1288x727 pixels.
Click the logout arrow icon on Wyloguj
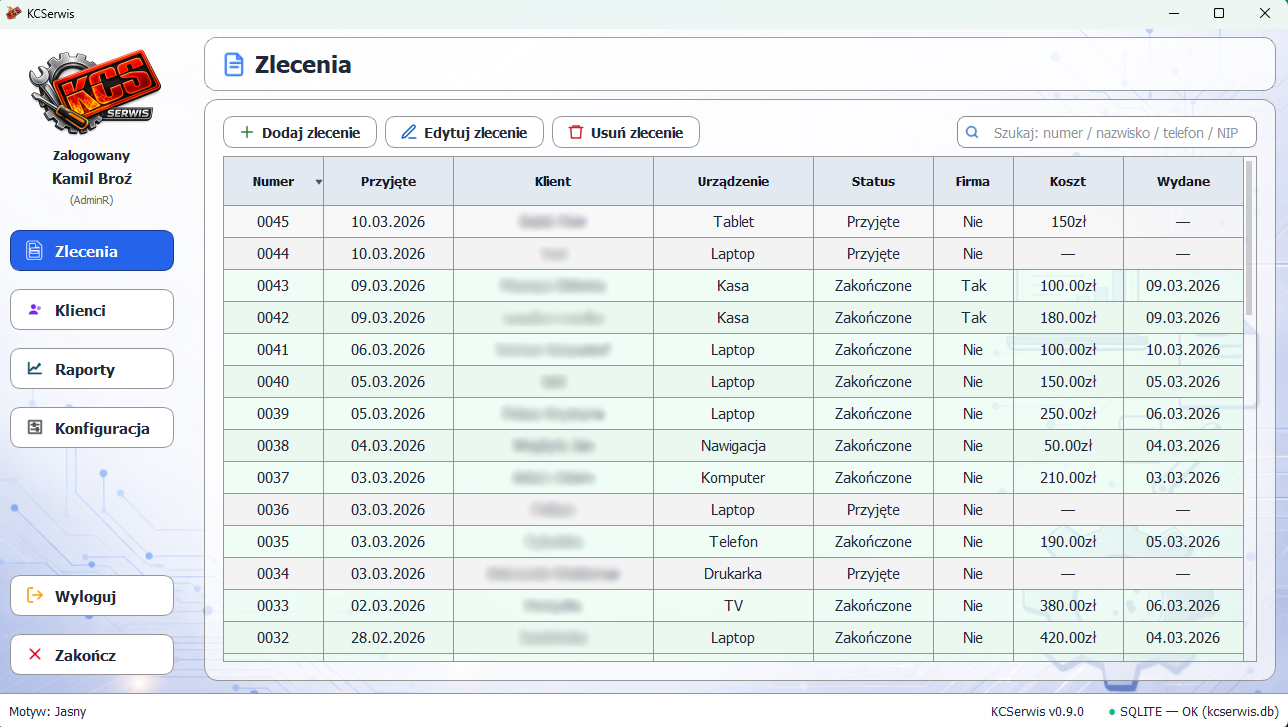(35, 596)
